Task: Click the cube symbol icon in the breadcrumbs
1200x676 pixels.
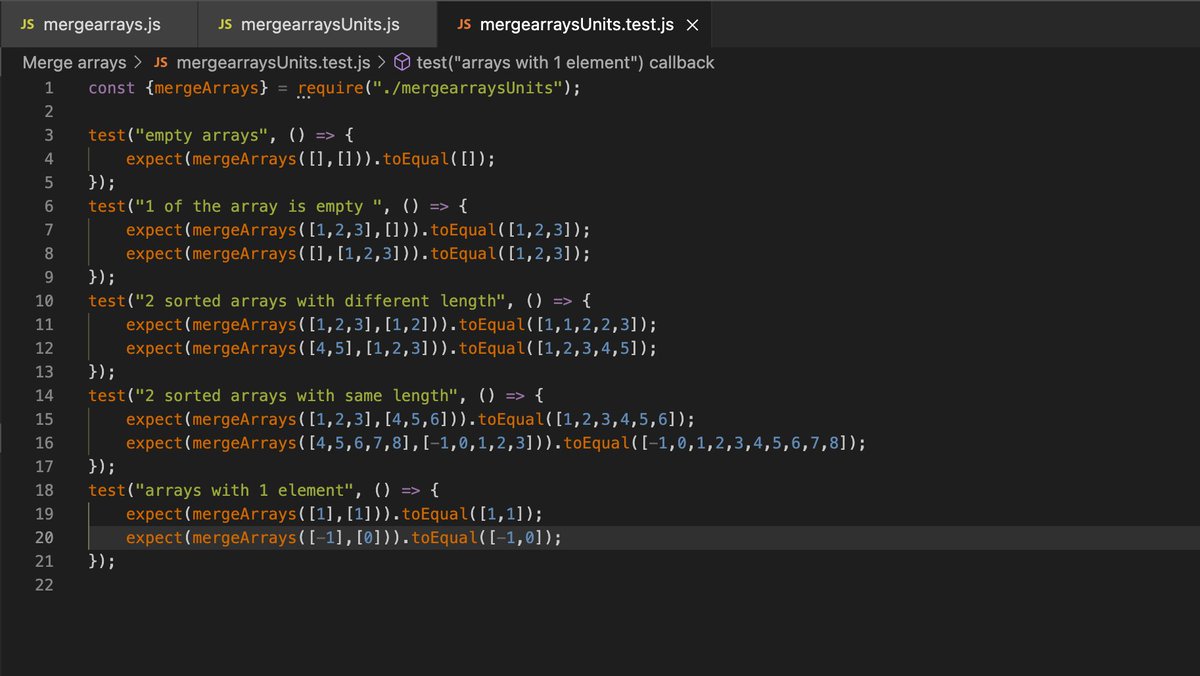Action: [x=402, y=62]
